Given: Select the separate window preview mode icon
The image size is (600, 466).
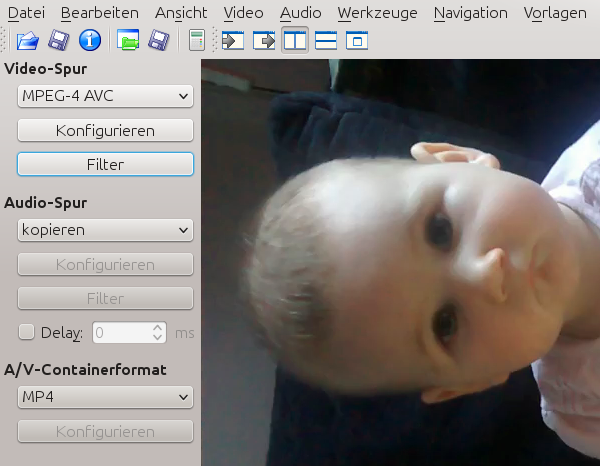Looking at the screenshot, I should pyautogui.click(x=357, y=40).
